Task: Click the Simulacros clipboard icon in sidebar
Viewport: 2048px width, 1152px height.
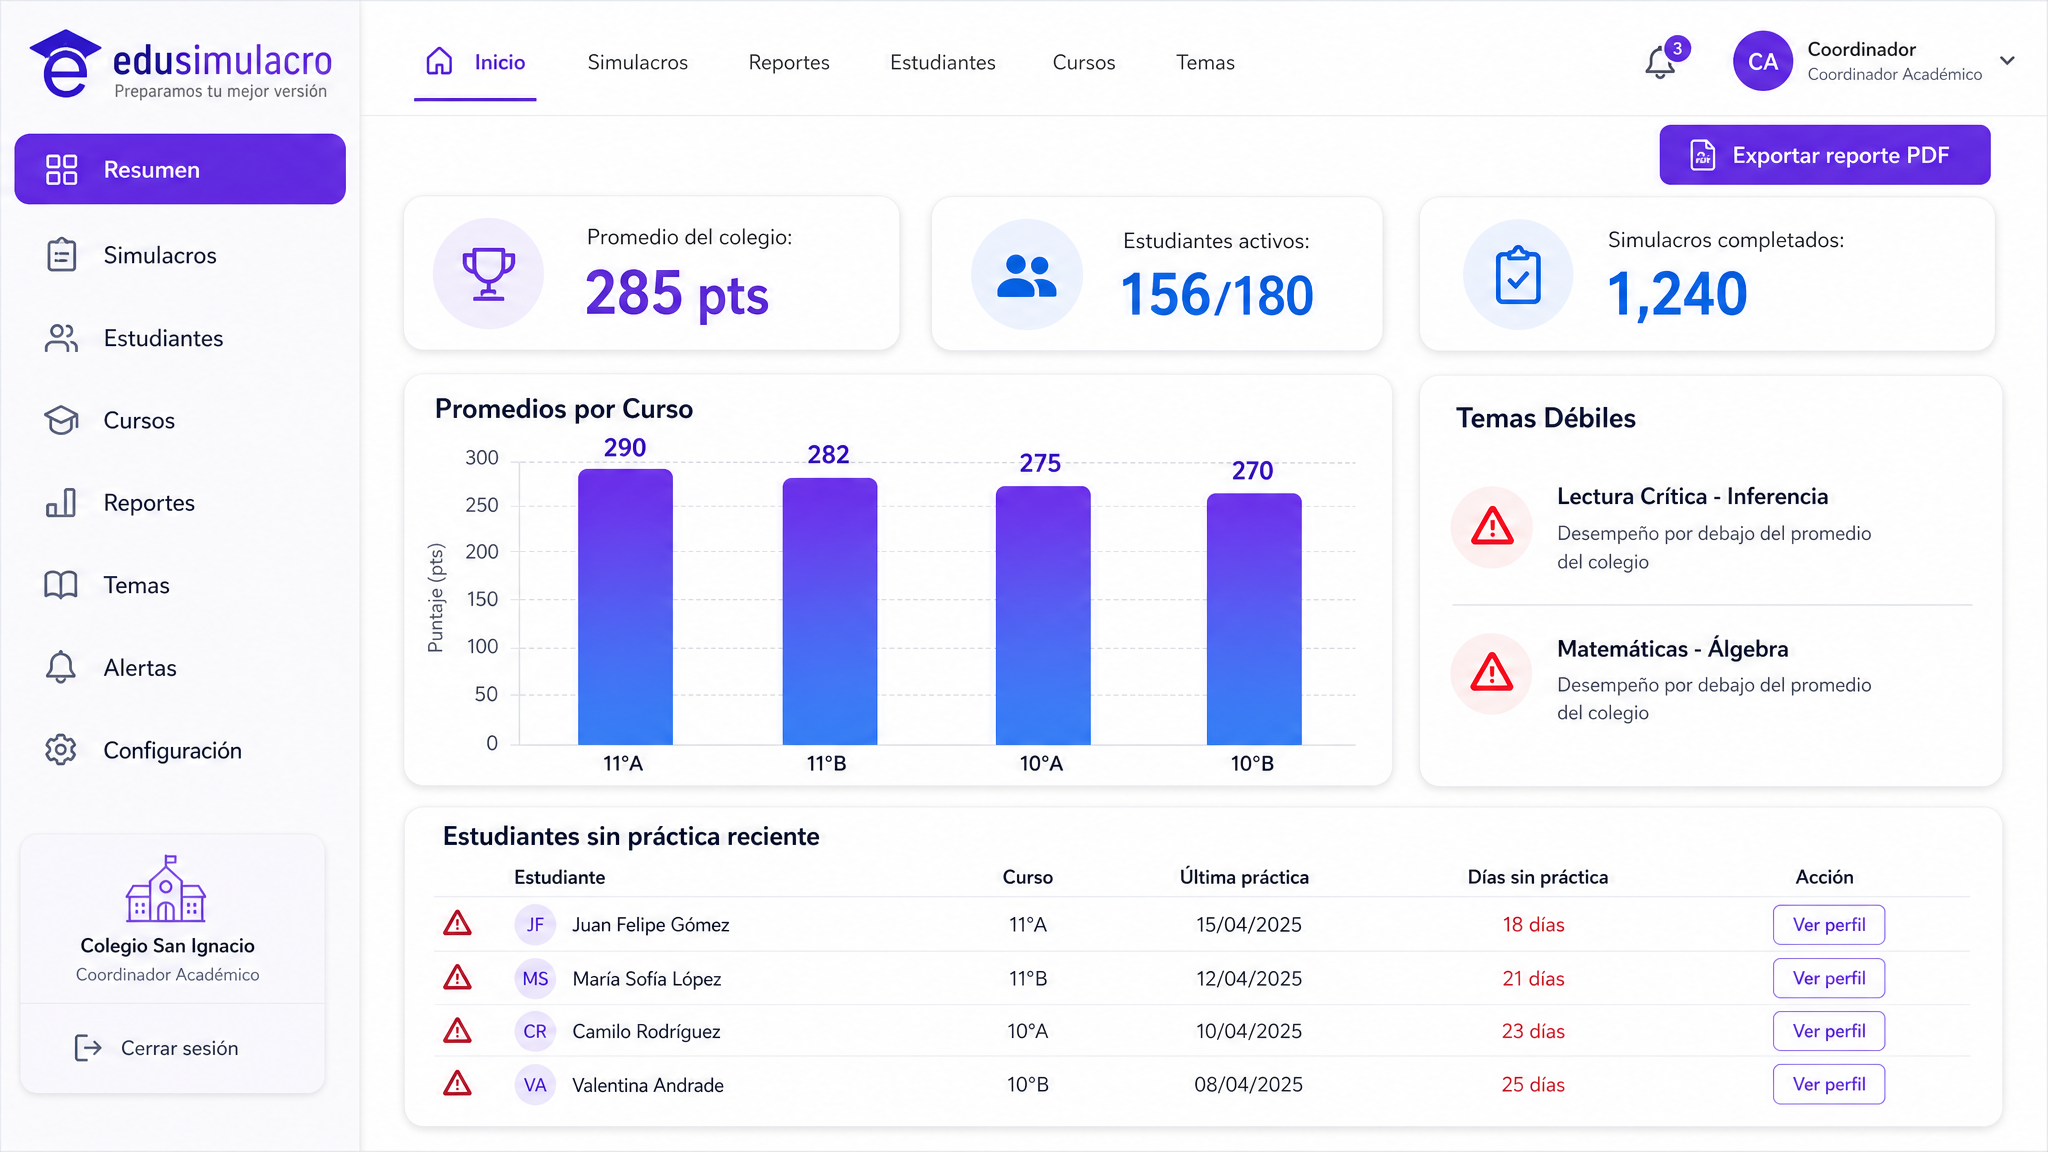Action: 61,255
